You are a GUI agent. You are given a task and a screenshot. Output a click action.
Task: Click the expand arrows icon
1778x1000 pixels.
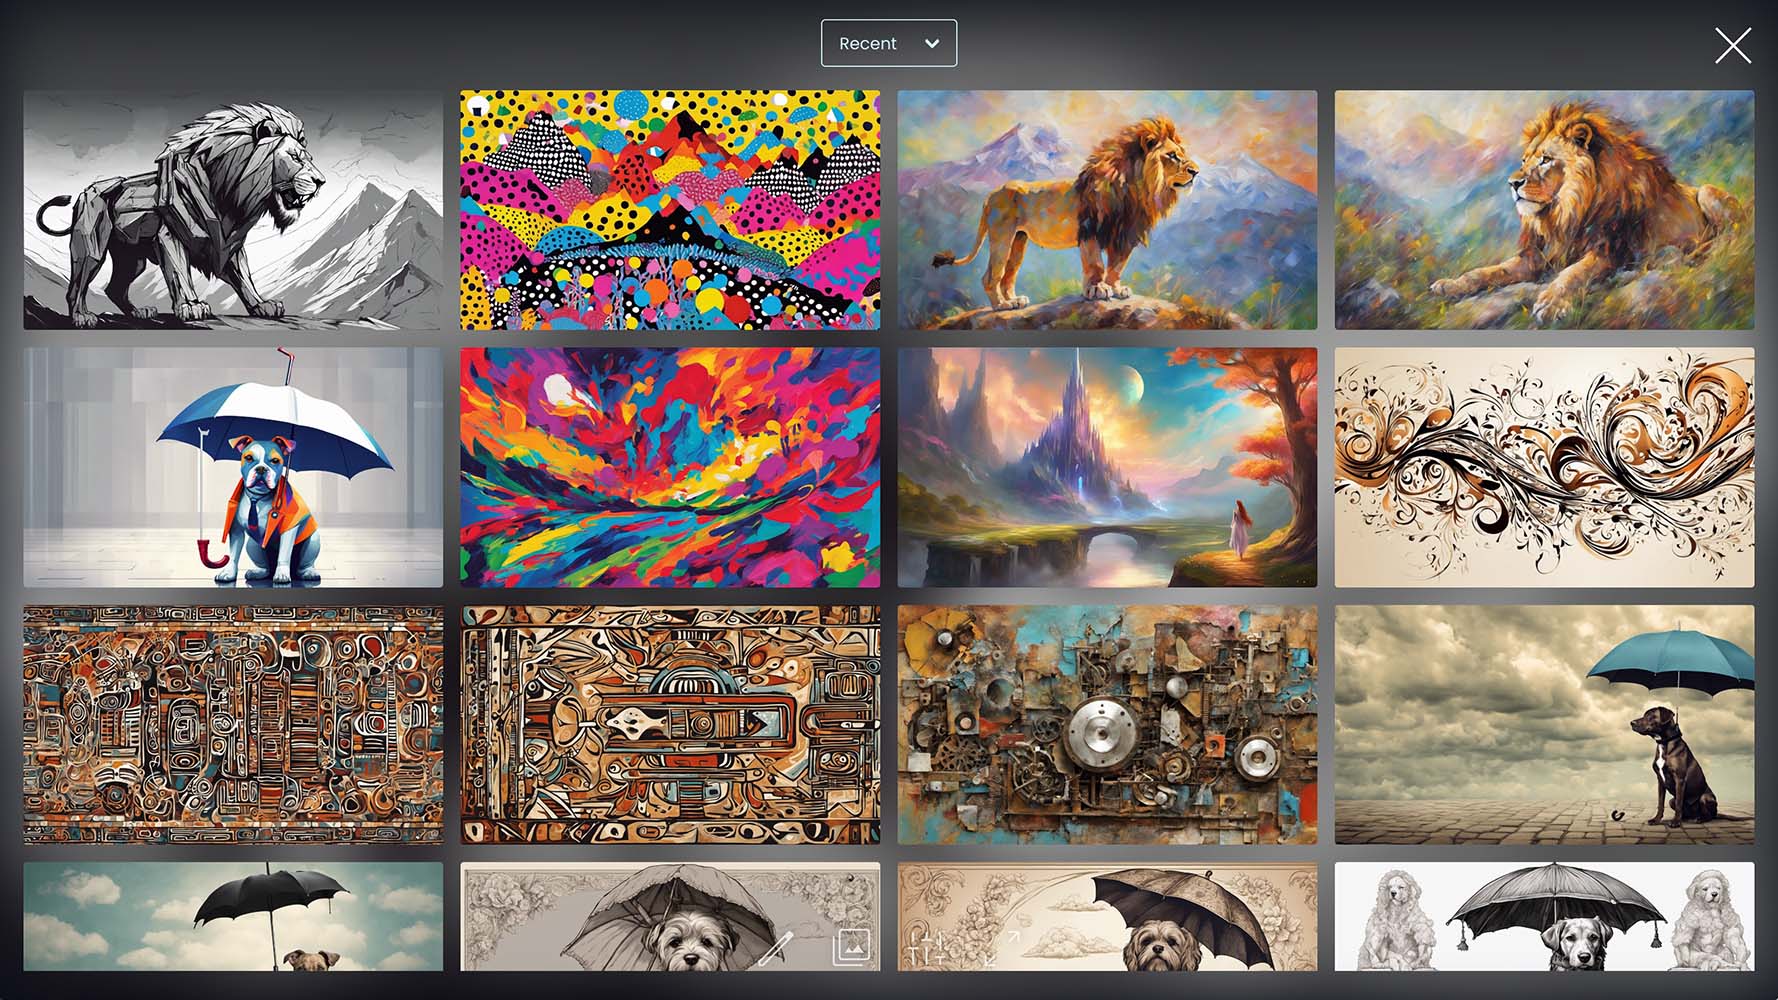1001,948
